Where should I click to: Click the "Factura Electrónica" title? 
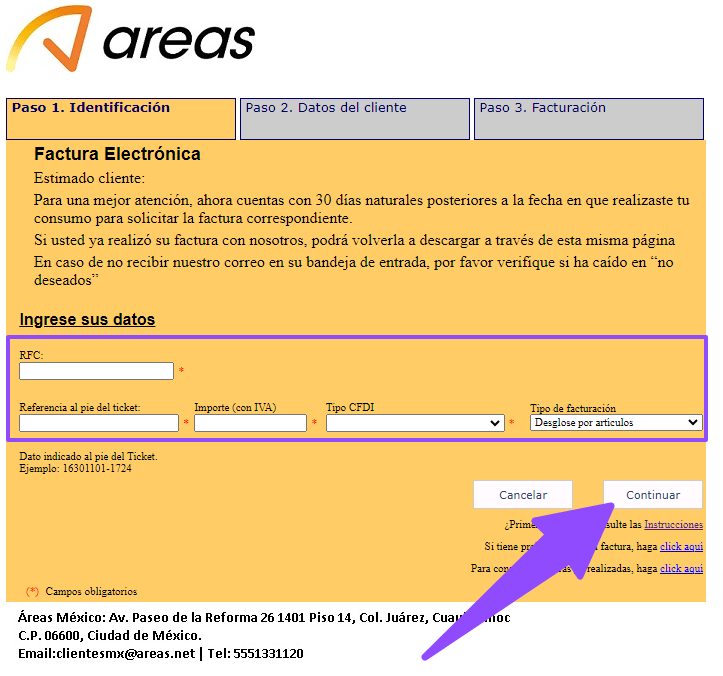click(117, 154)
